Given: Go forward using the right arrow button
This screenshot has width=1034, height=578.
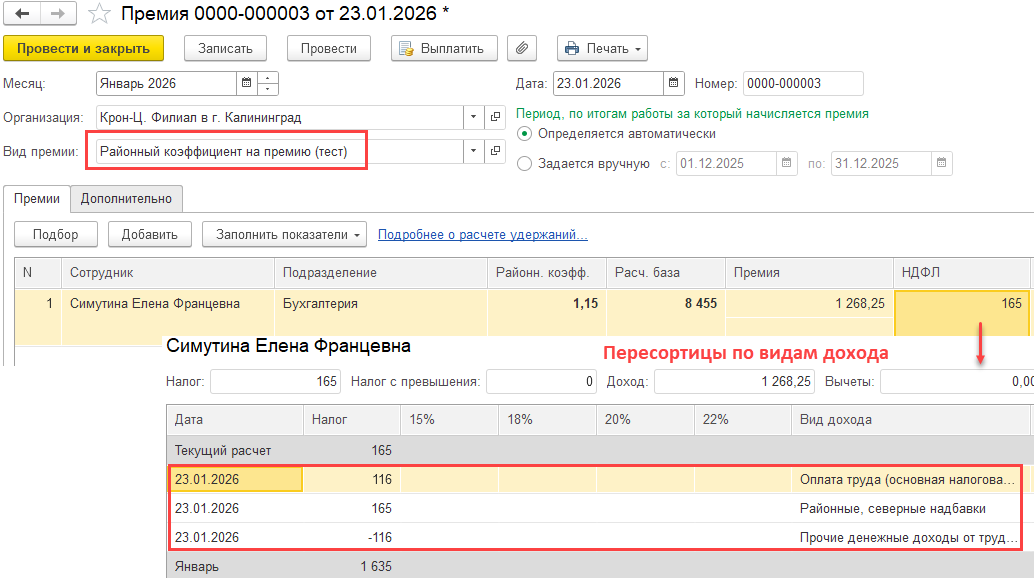Looking at the screenshot, I should [x=57, y=14].
